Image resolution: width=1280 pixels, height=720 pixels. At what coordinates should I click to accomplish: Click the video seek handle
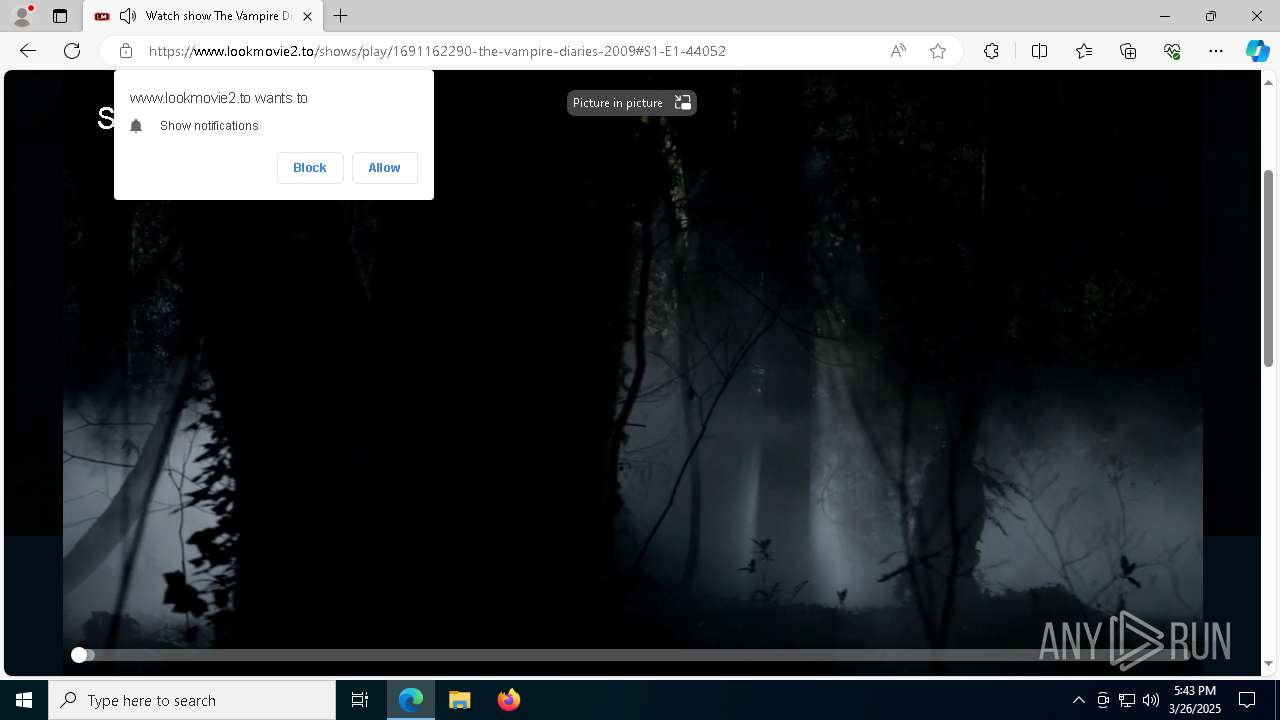click(x=79, y=655)
